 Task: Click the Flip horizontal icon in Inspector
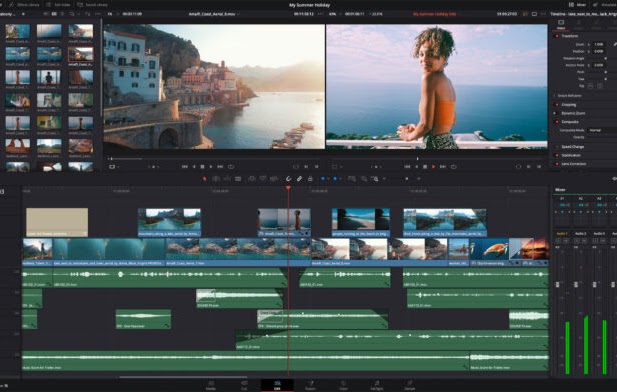[590, 86]
